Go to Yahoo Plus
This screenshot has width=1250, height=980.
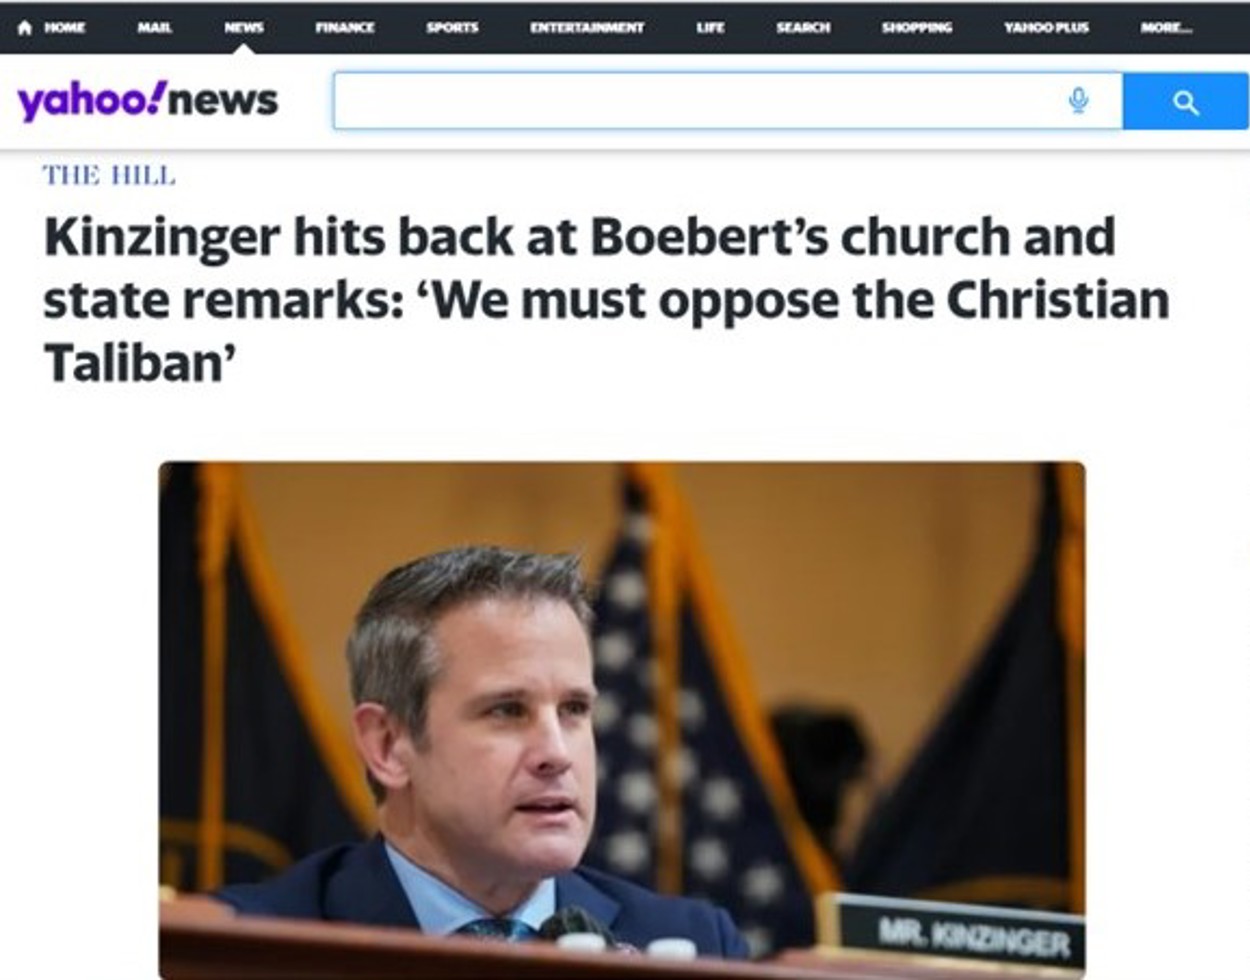(x=1046, y=28)
